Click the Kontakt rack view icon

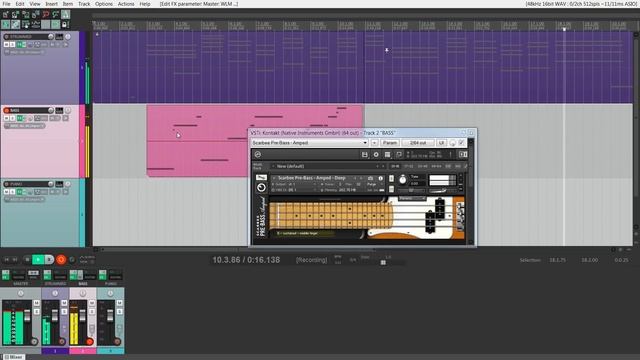click(x=387, y=155)
